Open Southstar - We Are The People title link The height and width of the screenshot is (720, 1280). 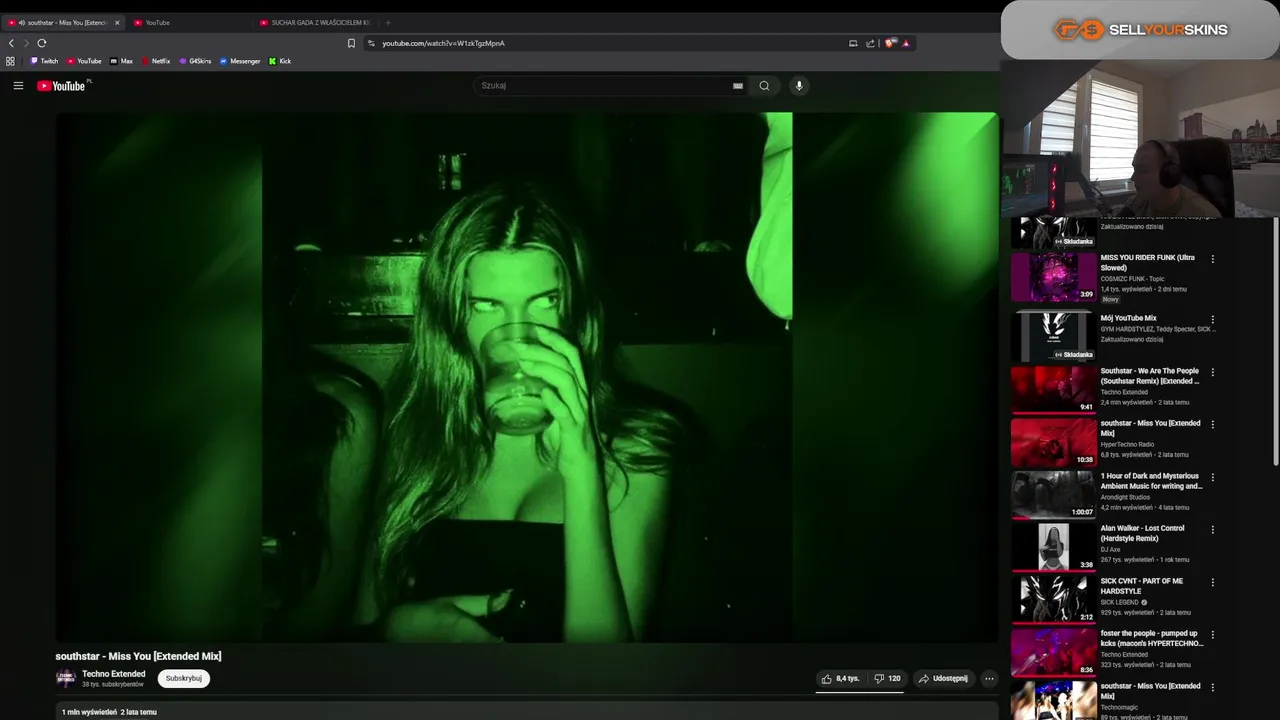[1150, 376]
